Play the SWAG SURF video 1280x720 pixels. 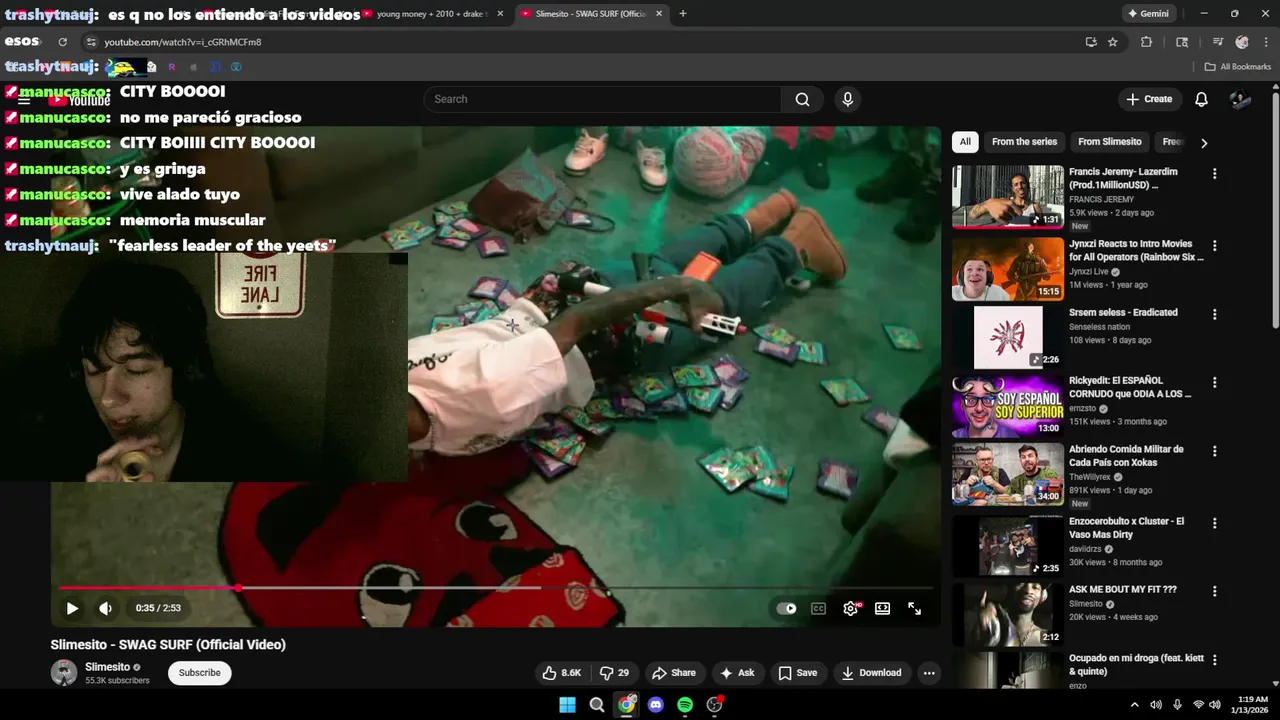(72, 608)
